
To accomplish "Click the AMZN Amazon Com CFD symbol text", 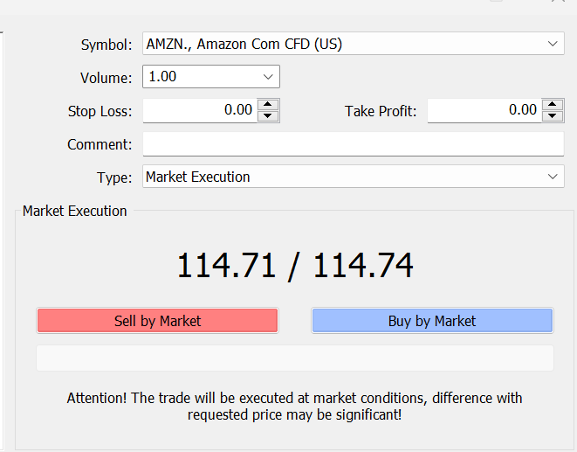I will (244, 44).
